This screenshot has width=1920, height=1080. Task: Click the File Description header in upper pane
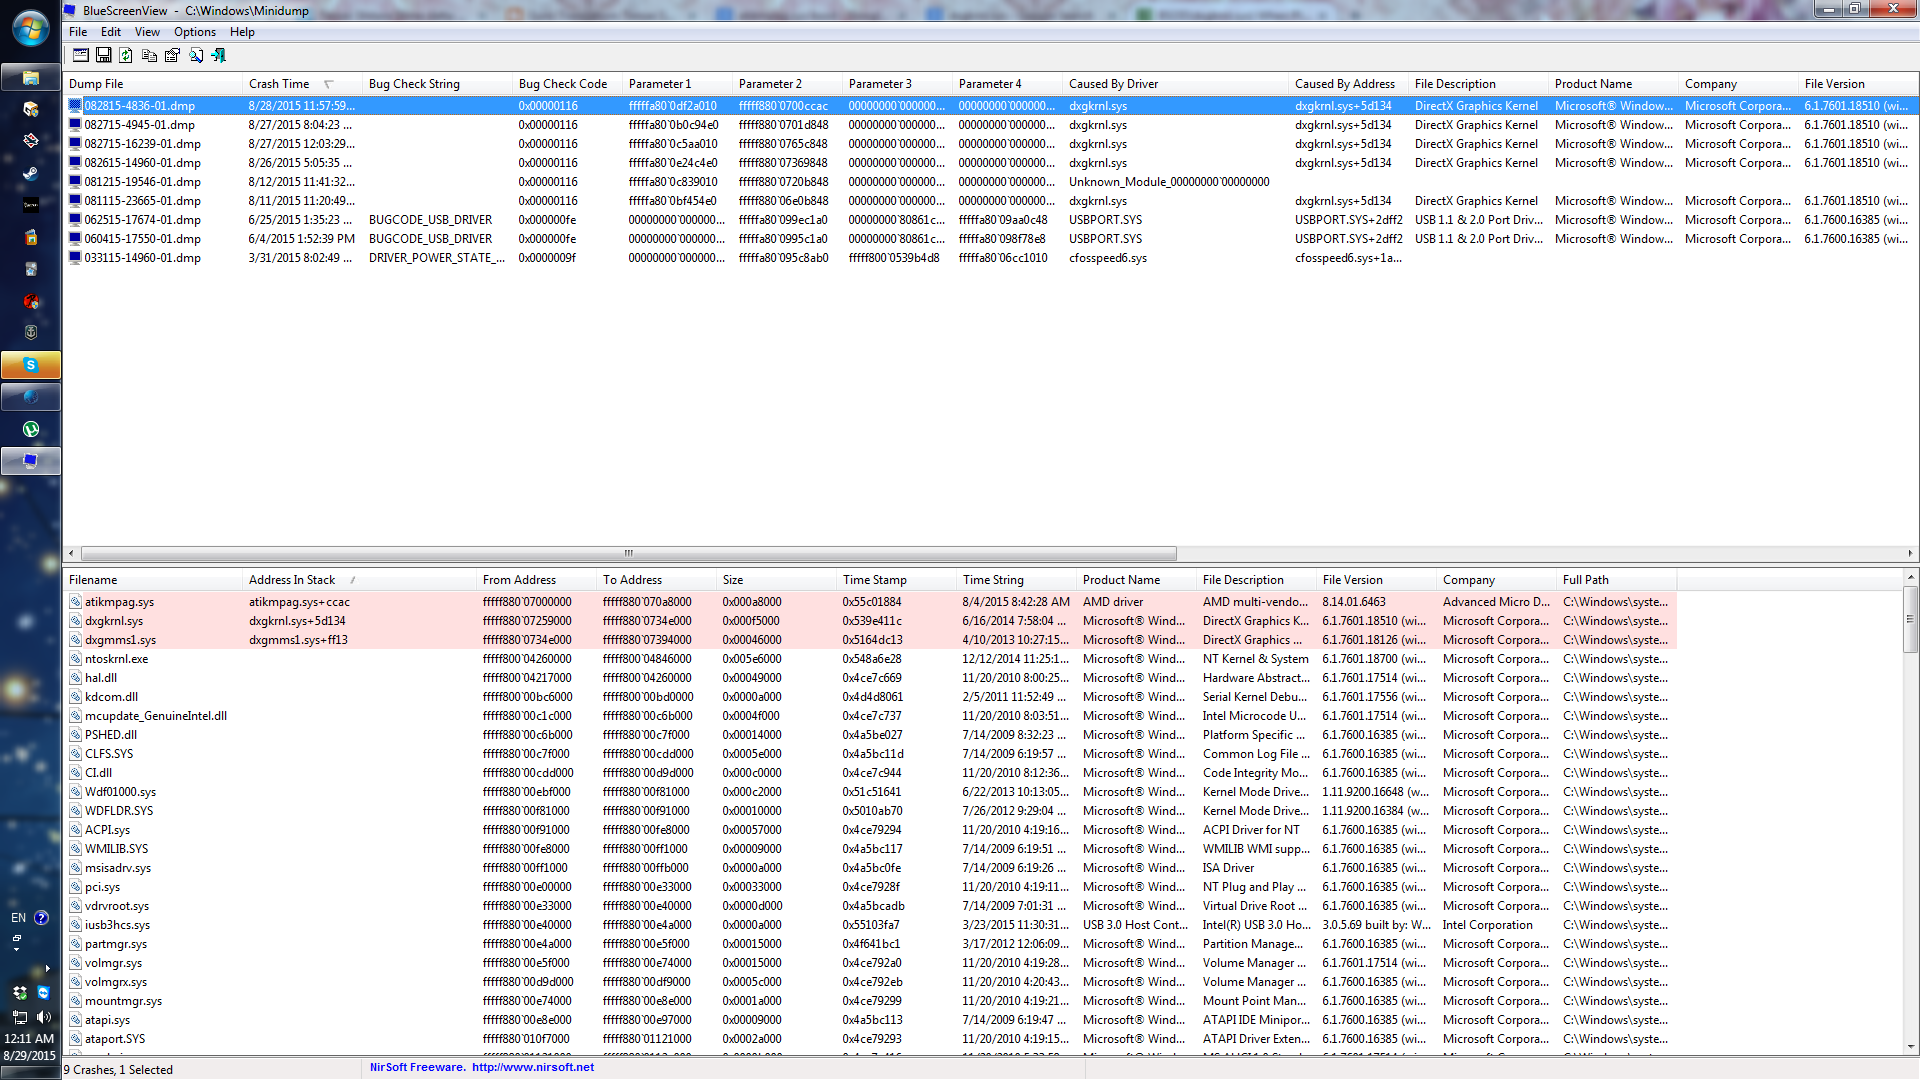click(1478, 84)
